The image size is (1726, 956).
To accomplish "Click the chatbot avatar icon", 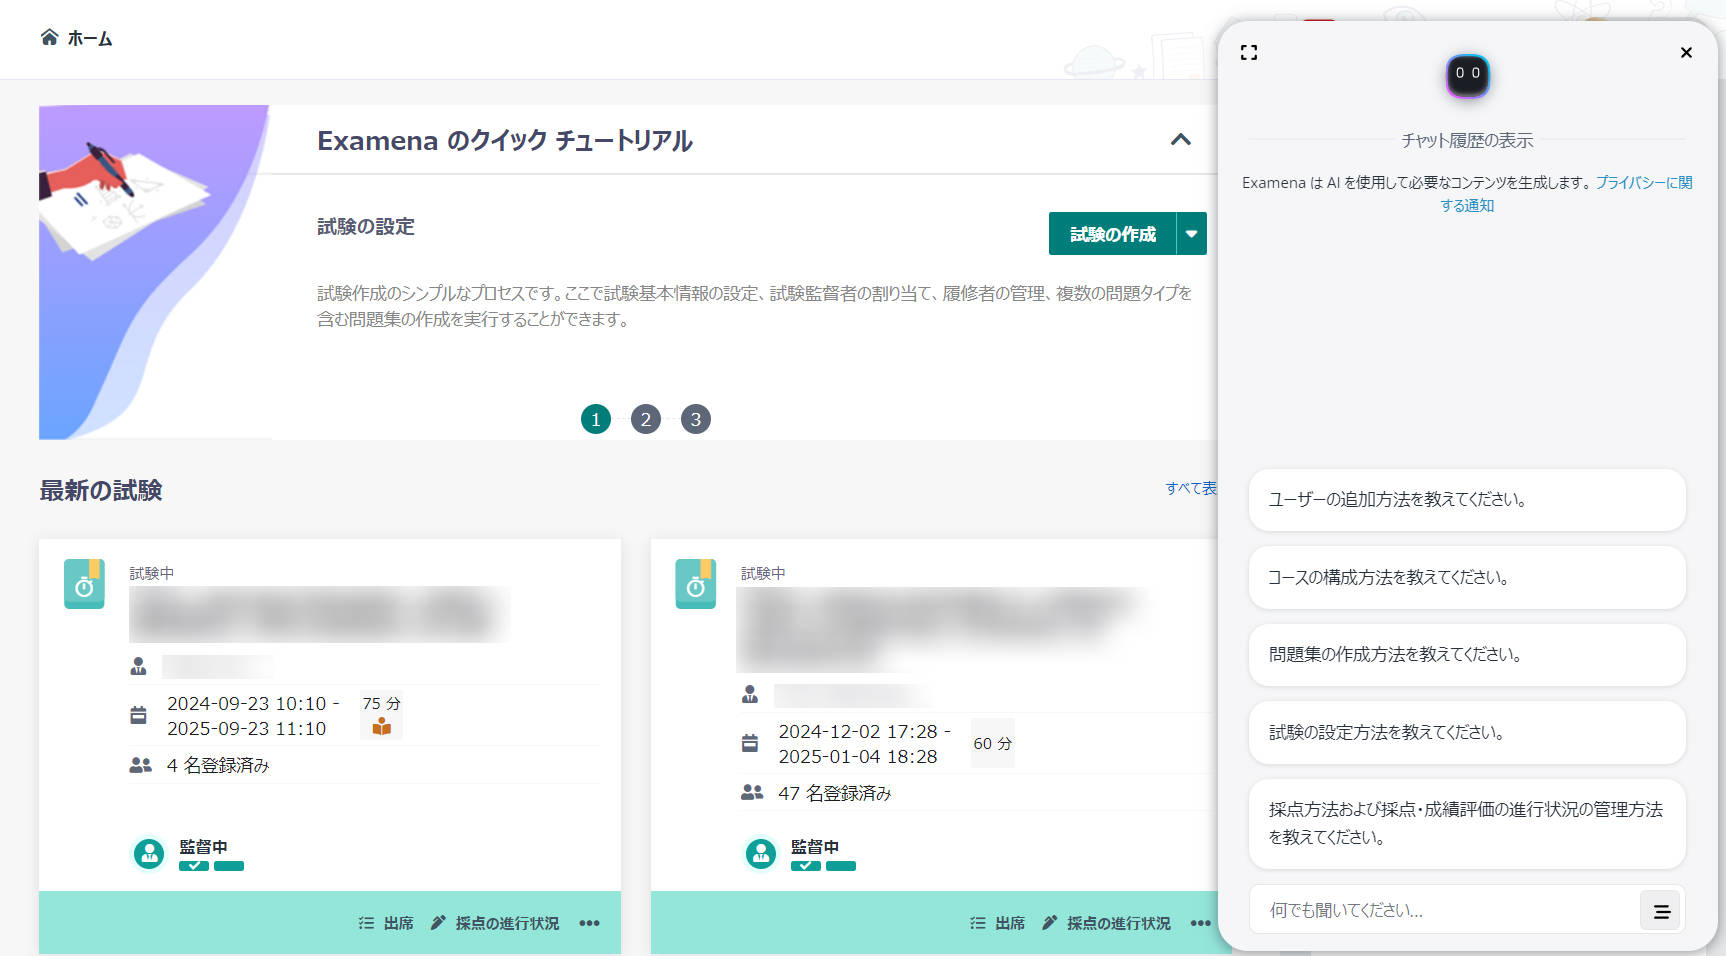I will [x=1467, y=75].
